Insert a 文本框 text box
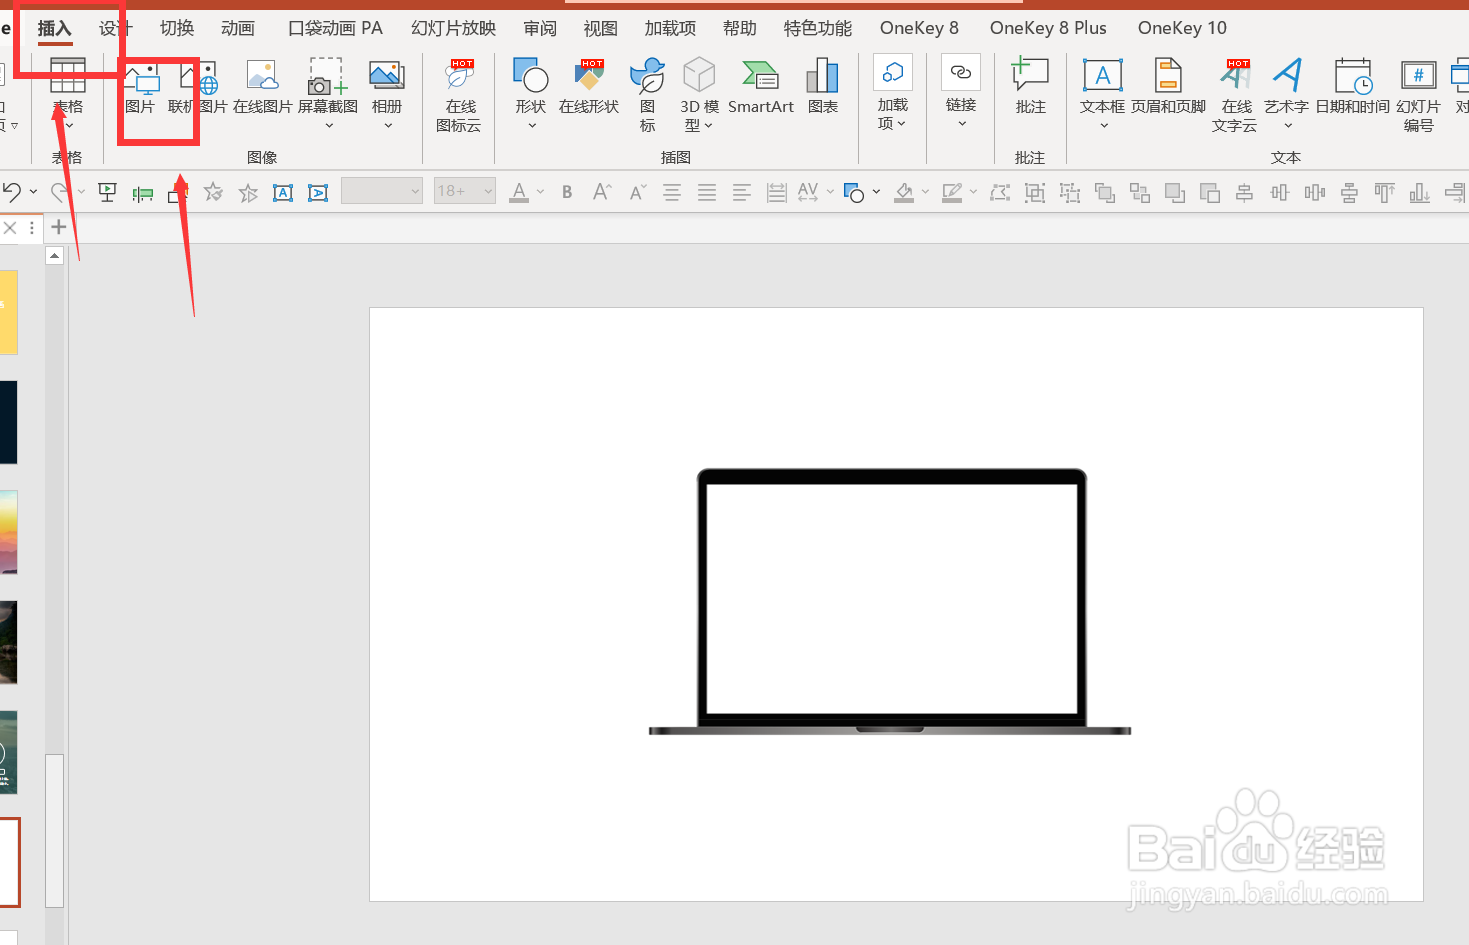 pyautogui.click(x=1103, y=94)
